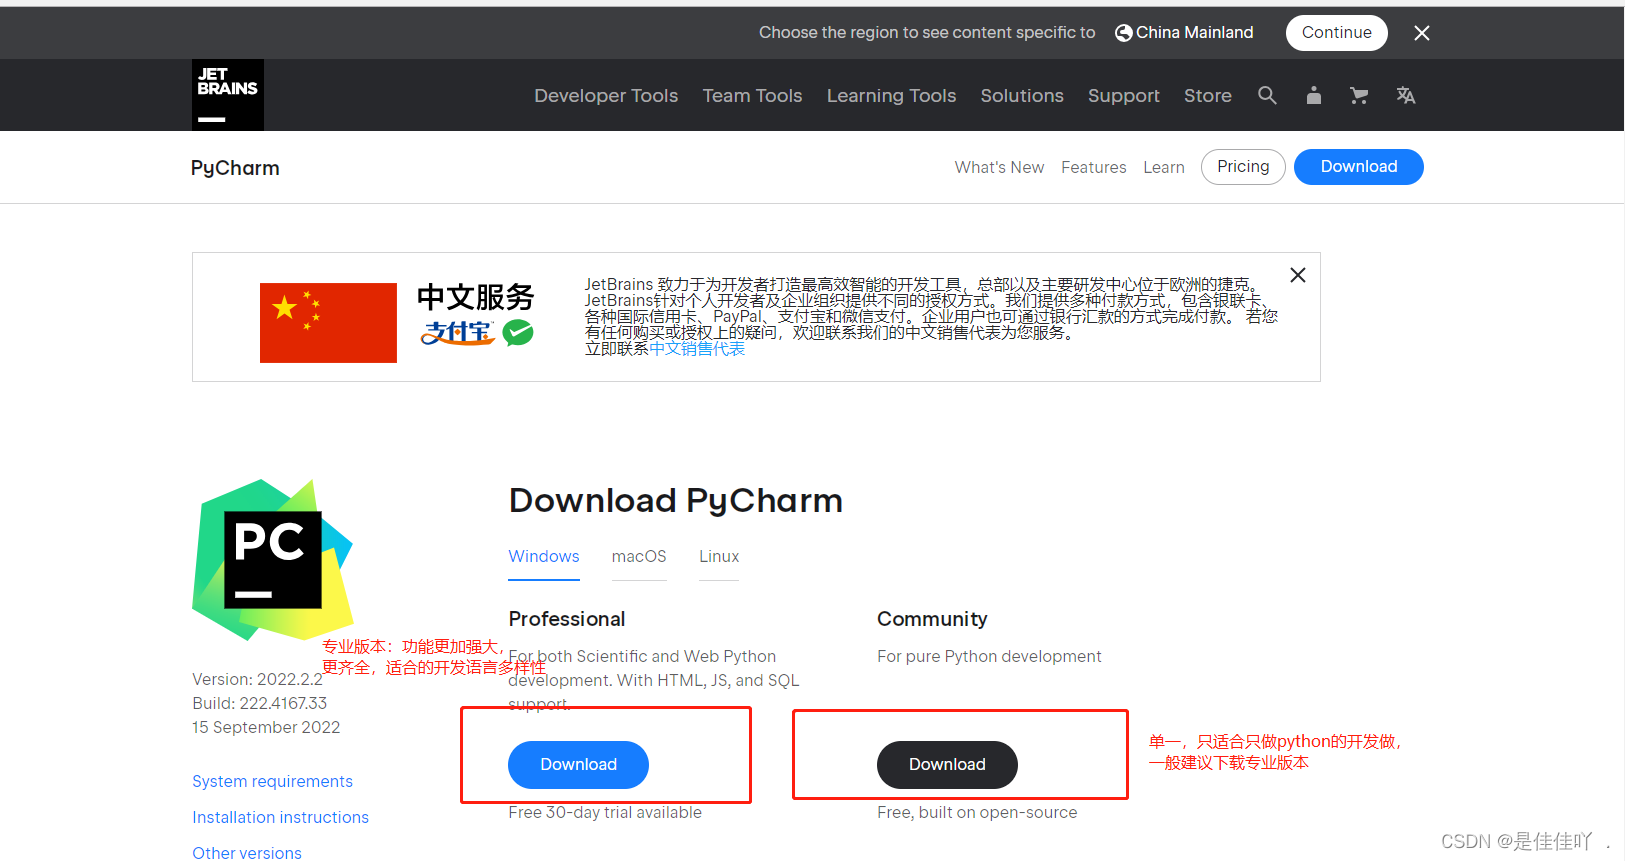1625x861 pixels.
Task: Click the PyCharm product title
Action: coord(235,168)
